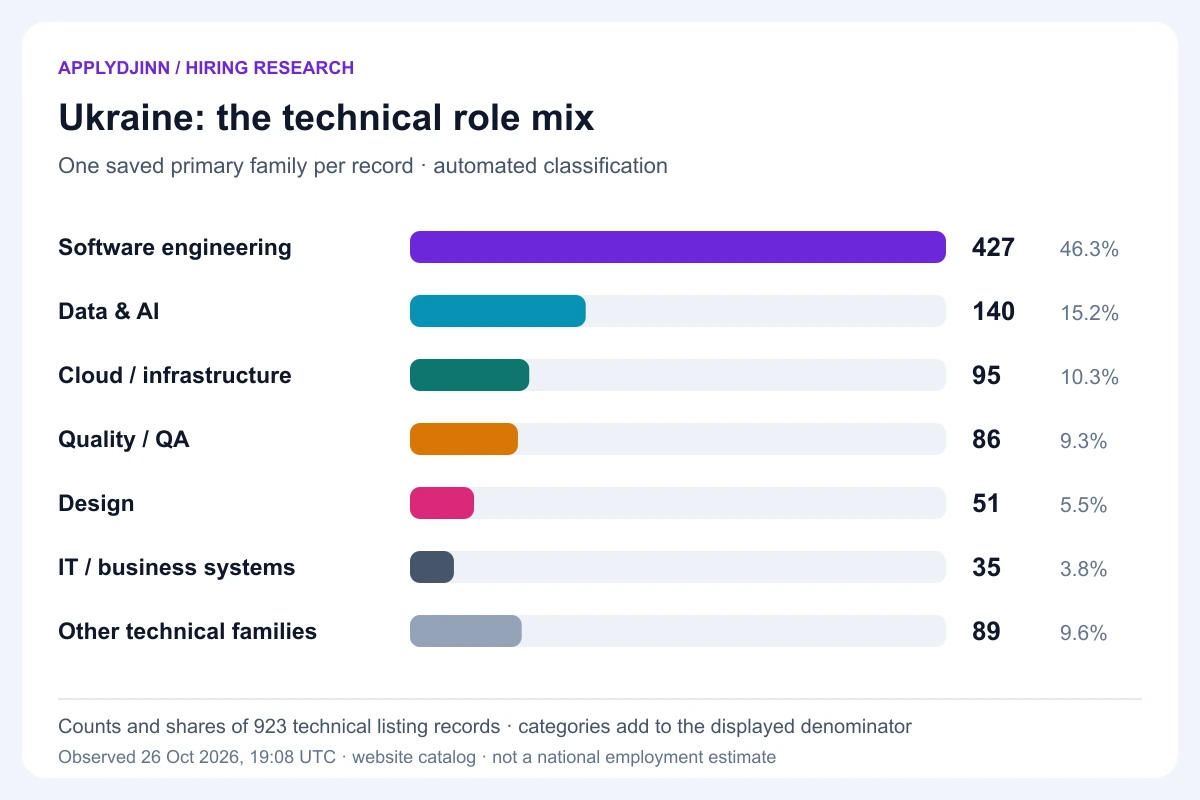Click the 9.6% share value

tap(1084, 633)
